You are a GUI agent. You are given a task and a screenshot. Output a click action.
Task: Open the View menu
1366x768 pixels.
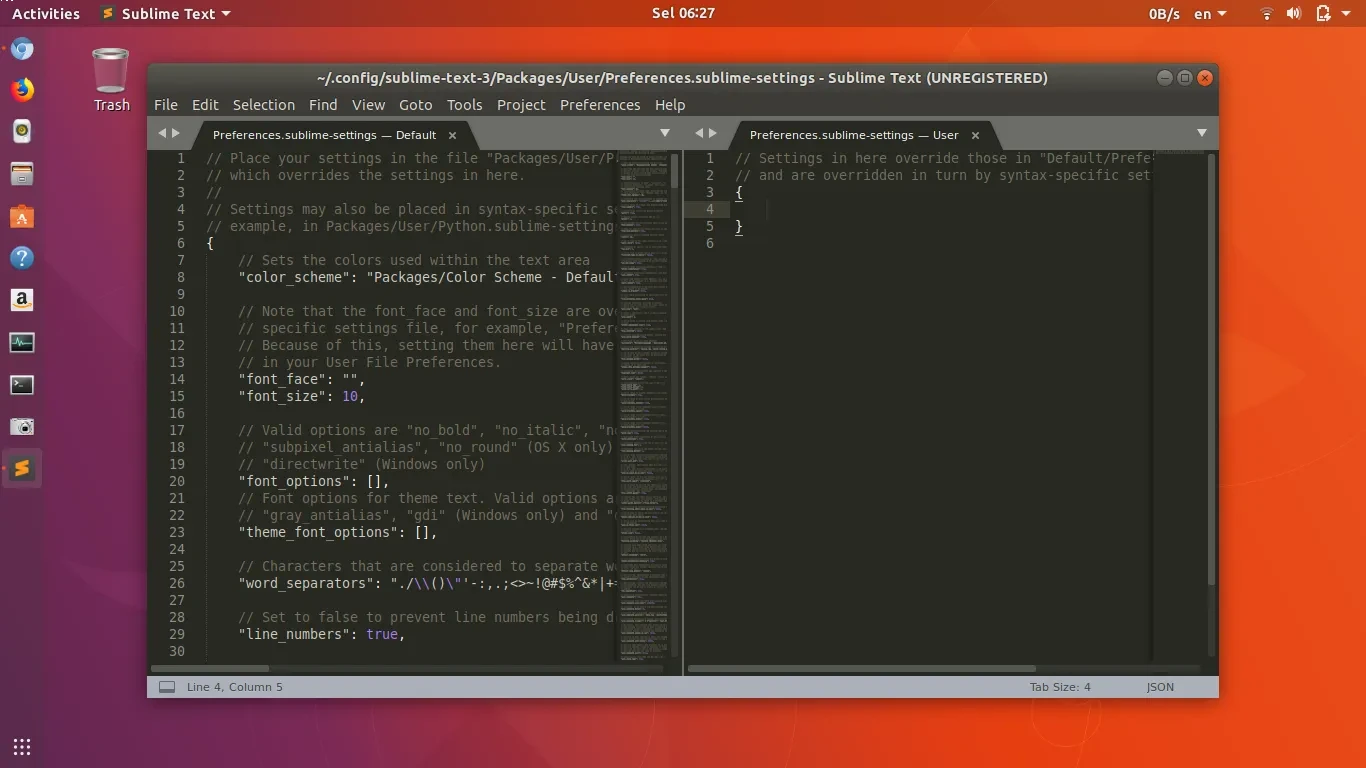pyautogui.click(x=368, y=105)
